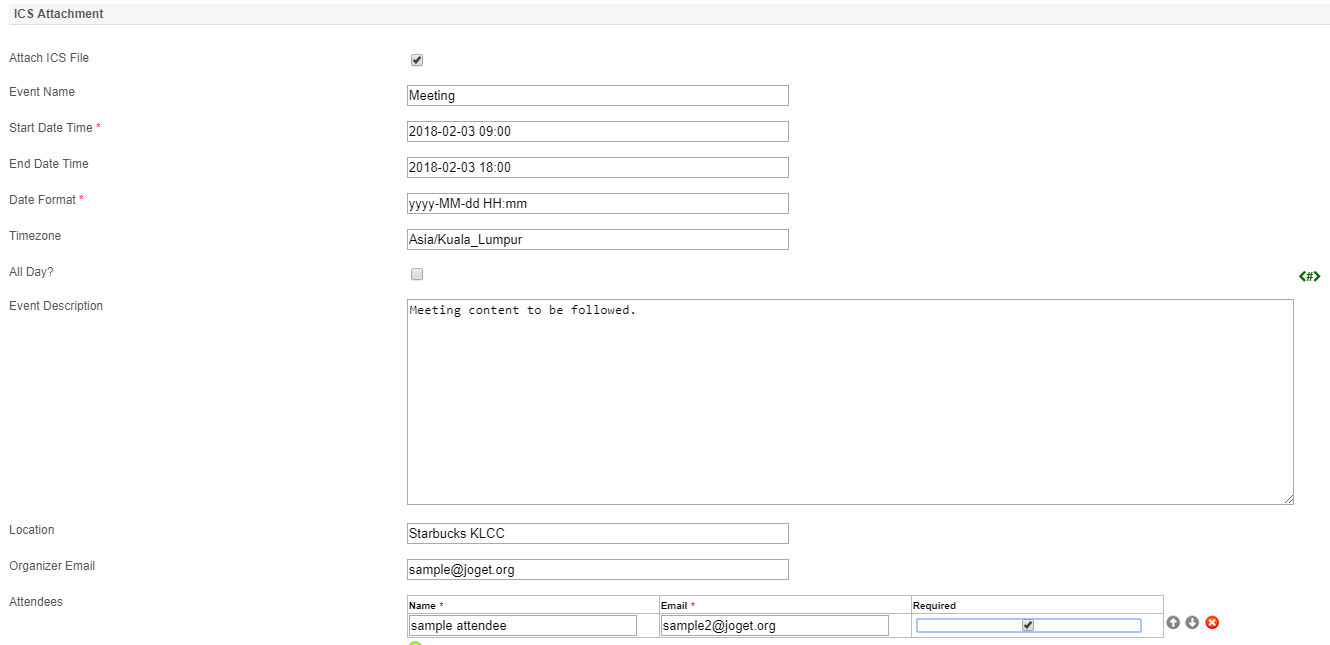
Task: Click the ICS Attachment section header
Action: (59, 14)
